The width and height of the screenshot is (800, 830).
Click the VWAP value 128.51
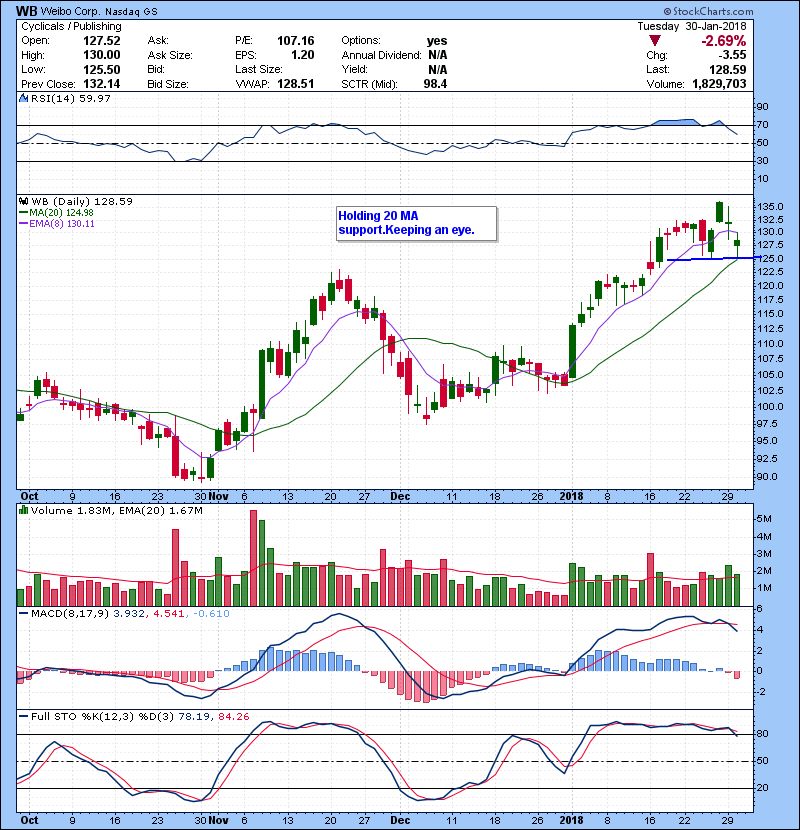[x=295, y=84]
